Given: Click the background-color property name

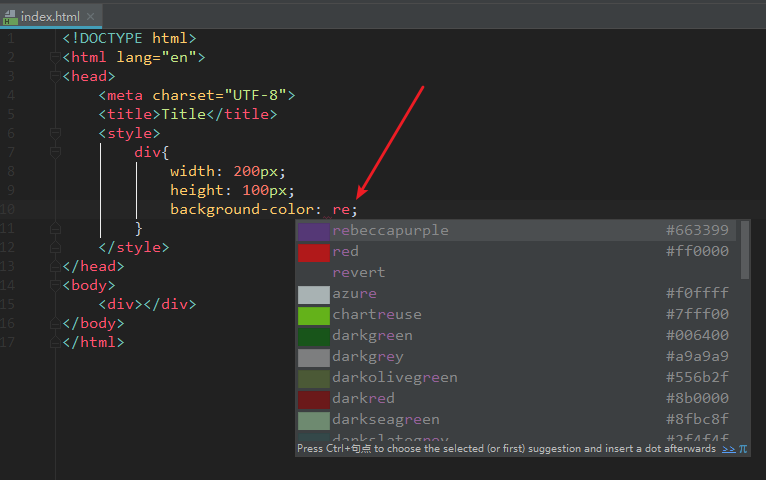Looking at the screenshot, I should 242,209.
